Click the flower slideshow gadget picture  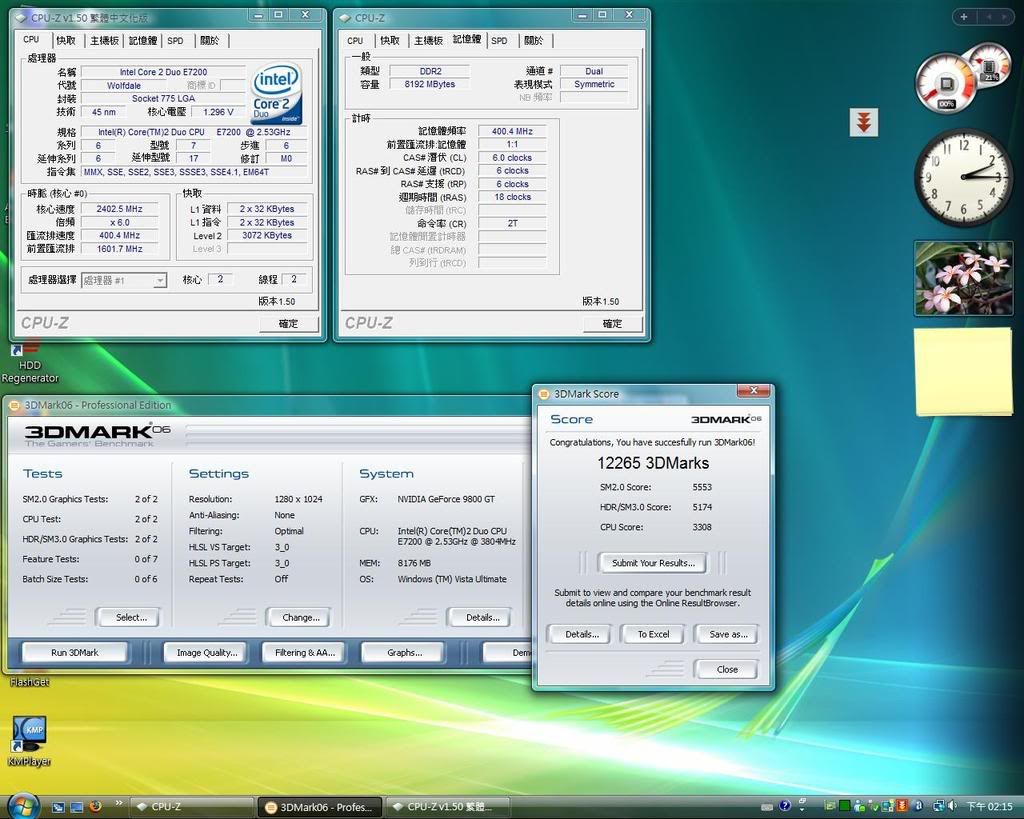963,278
